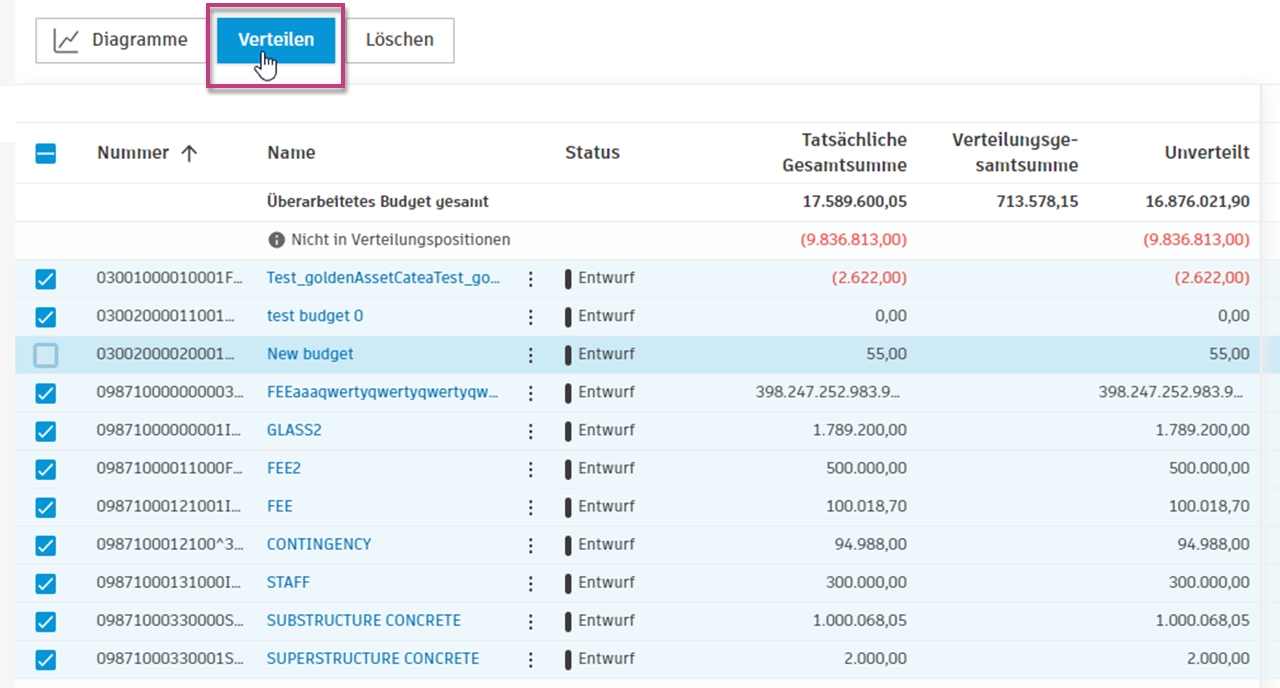1280x688 pixels.
Task: Check the New budget row checkbox
Action: [x=46, y=355]
